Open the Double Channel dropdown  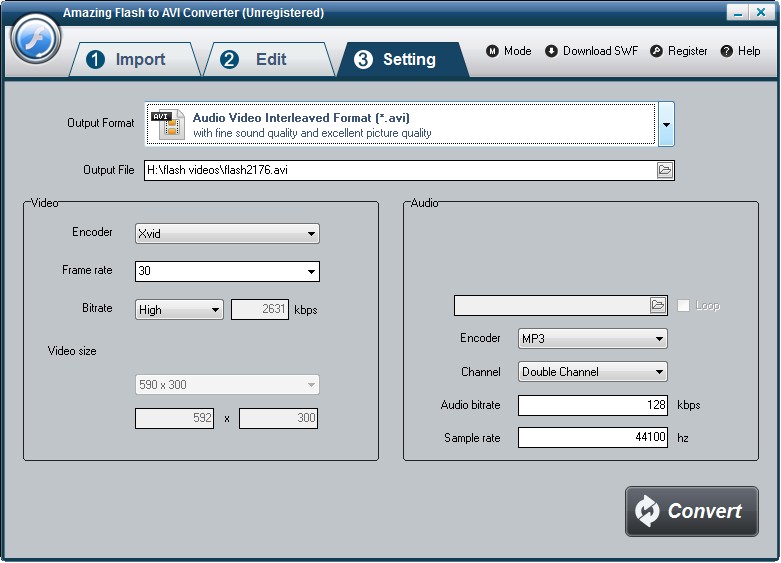(x=593, y=372)
